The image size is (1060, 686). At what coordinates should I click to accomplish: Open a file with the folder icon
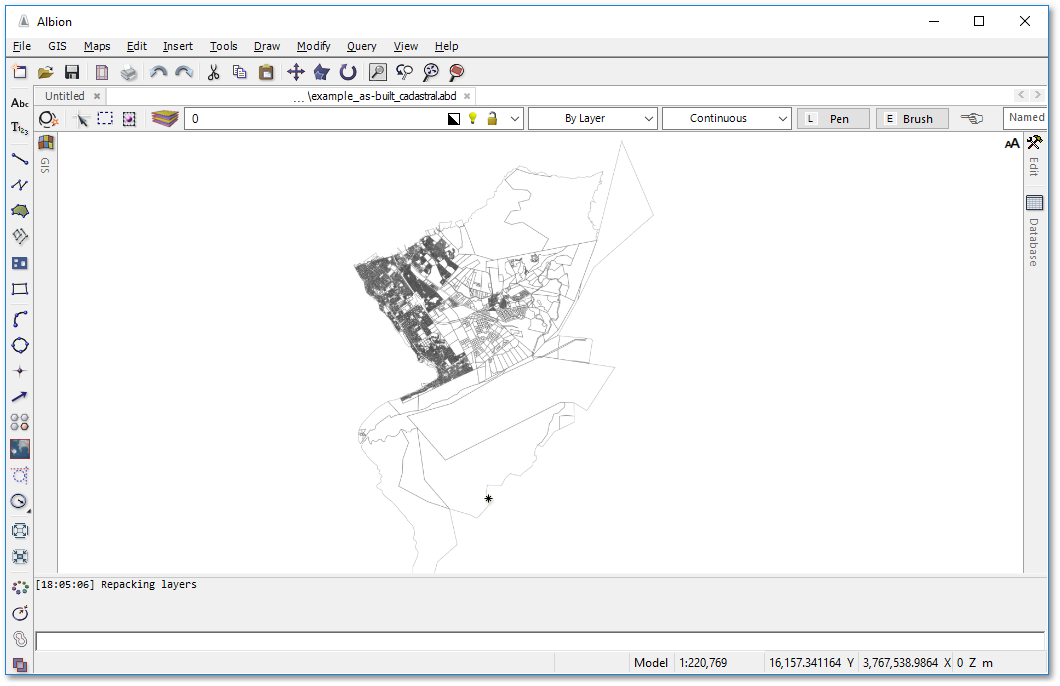45,72
